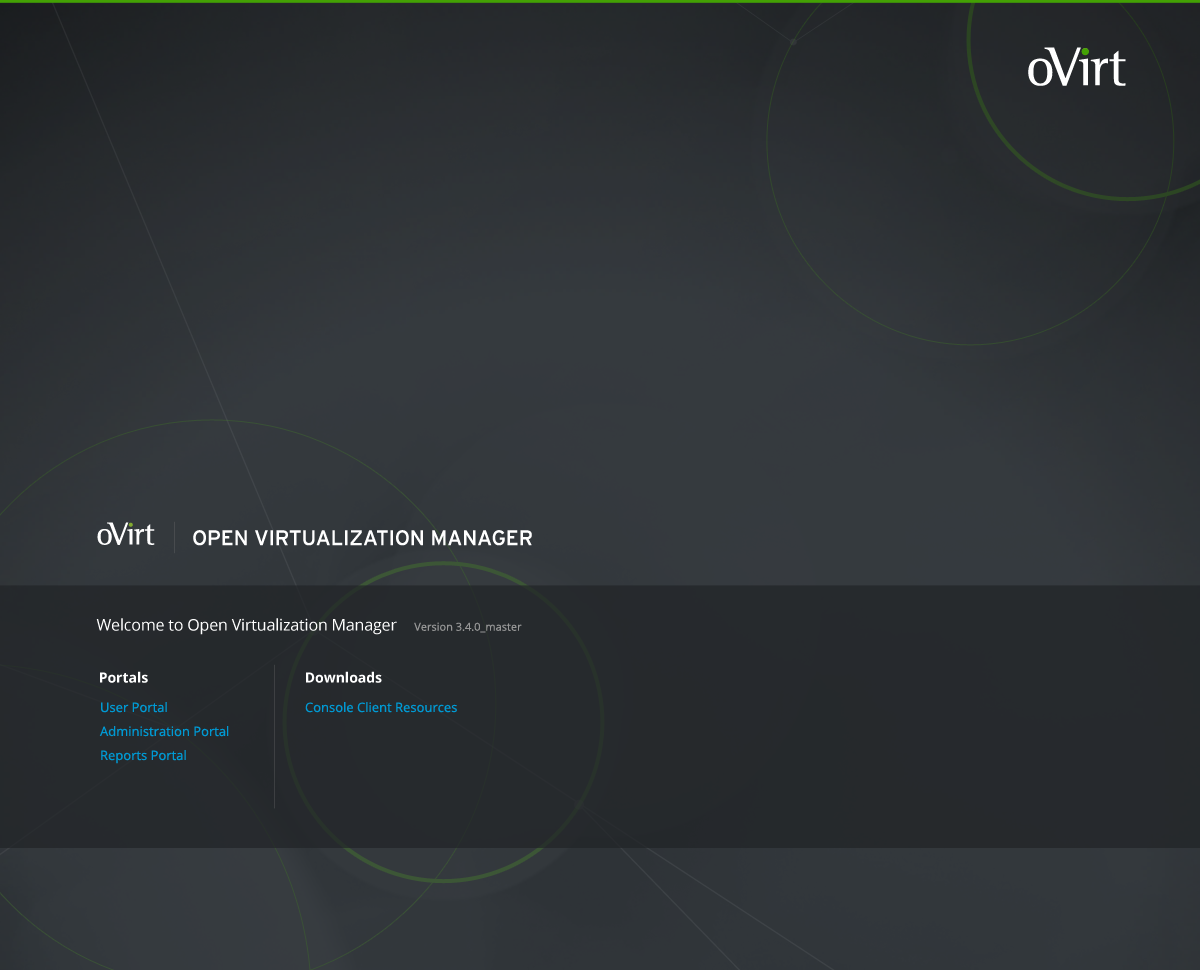Click the small node dot on the top circle

coord(793,41)
